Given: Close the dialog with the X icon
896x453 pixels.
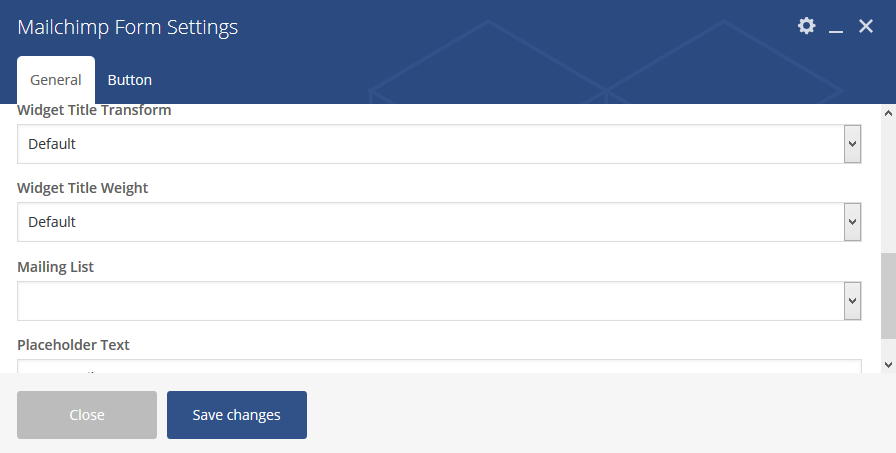Looking at the screenshot, I should click(866, 27).
